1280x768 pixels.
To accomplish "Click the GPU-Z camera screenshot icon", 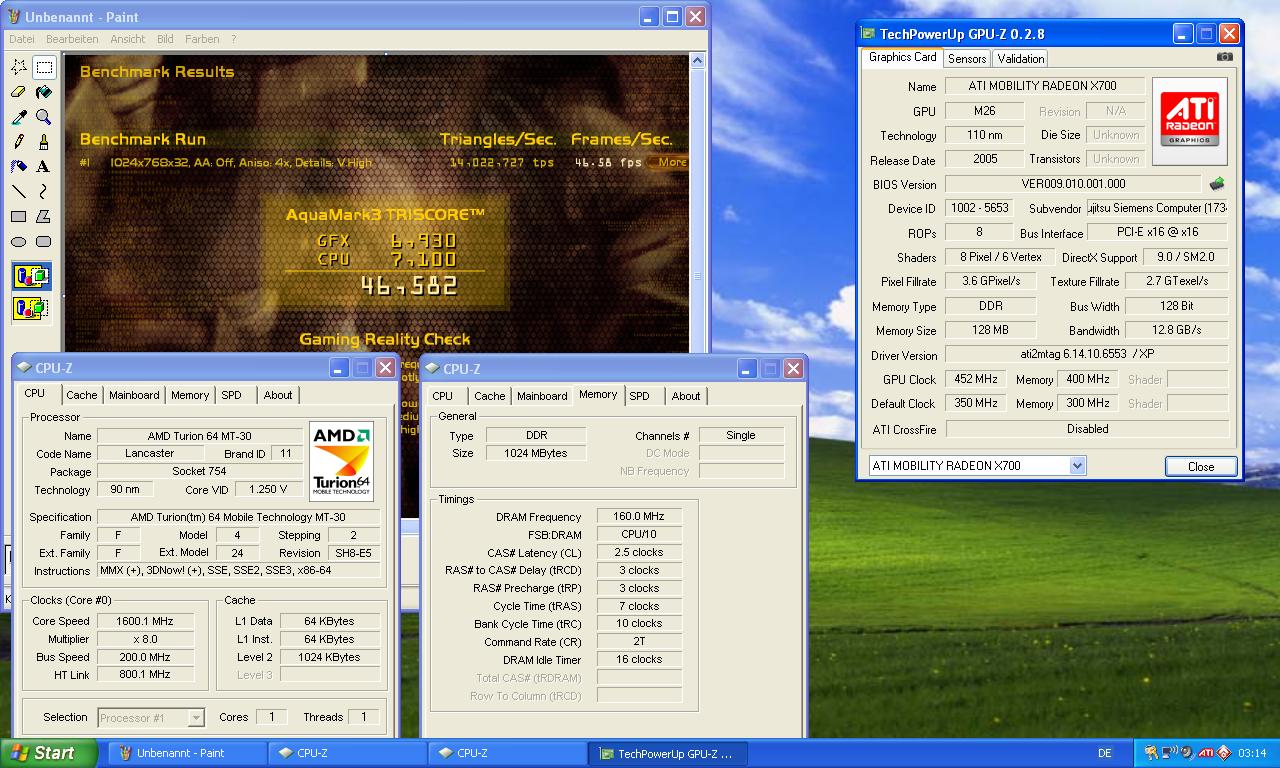I will click(x=1225, y=57).
